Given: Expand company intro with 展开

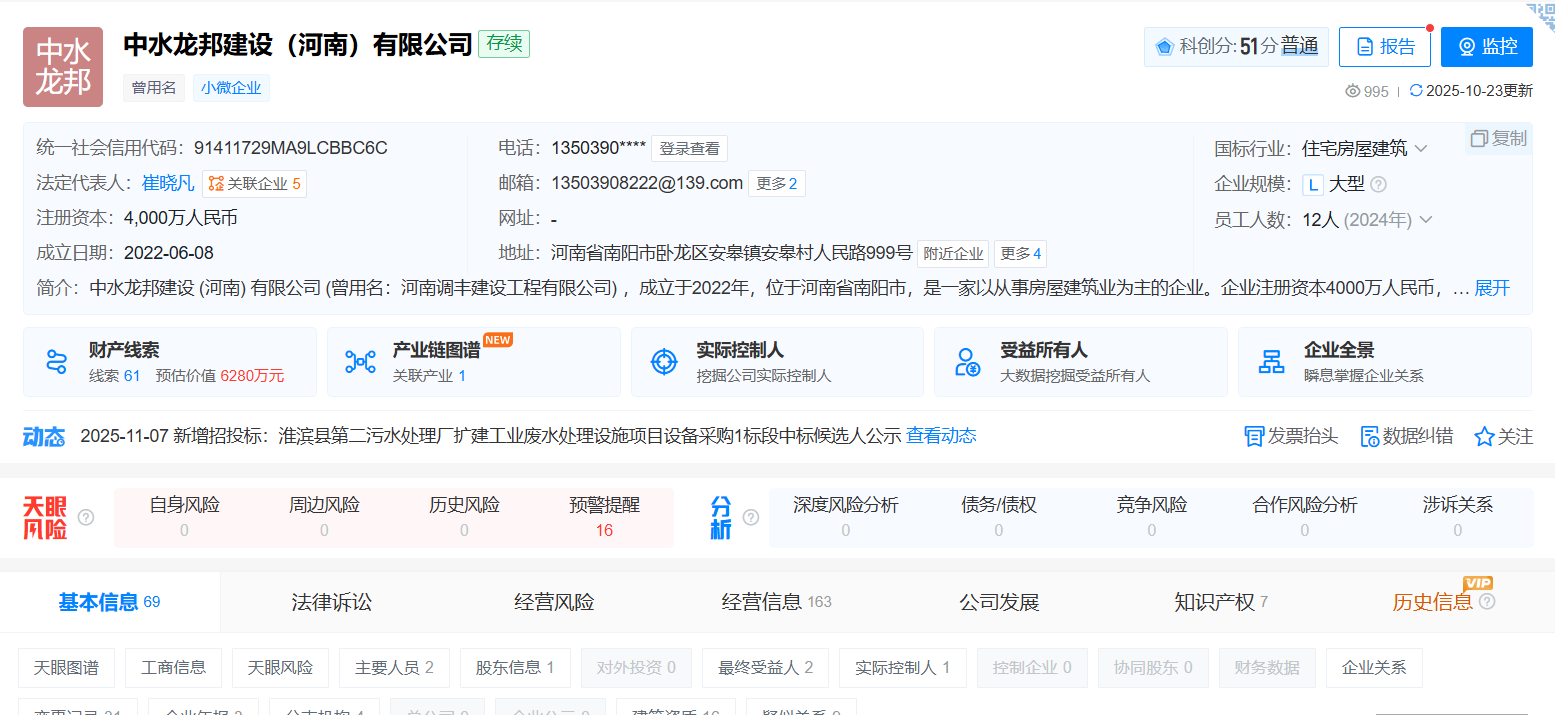Looking at the screenshot, I should 1492,288.
